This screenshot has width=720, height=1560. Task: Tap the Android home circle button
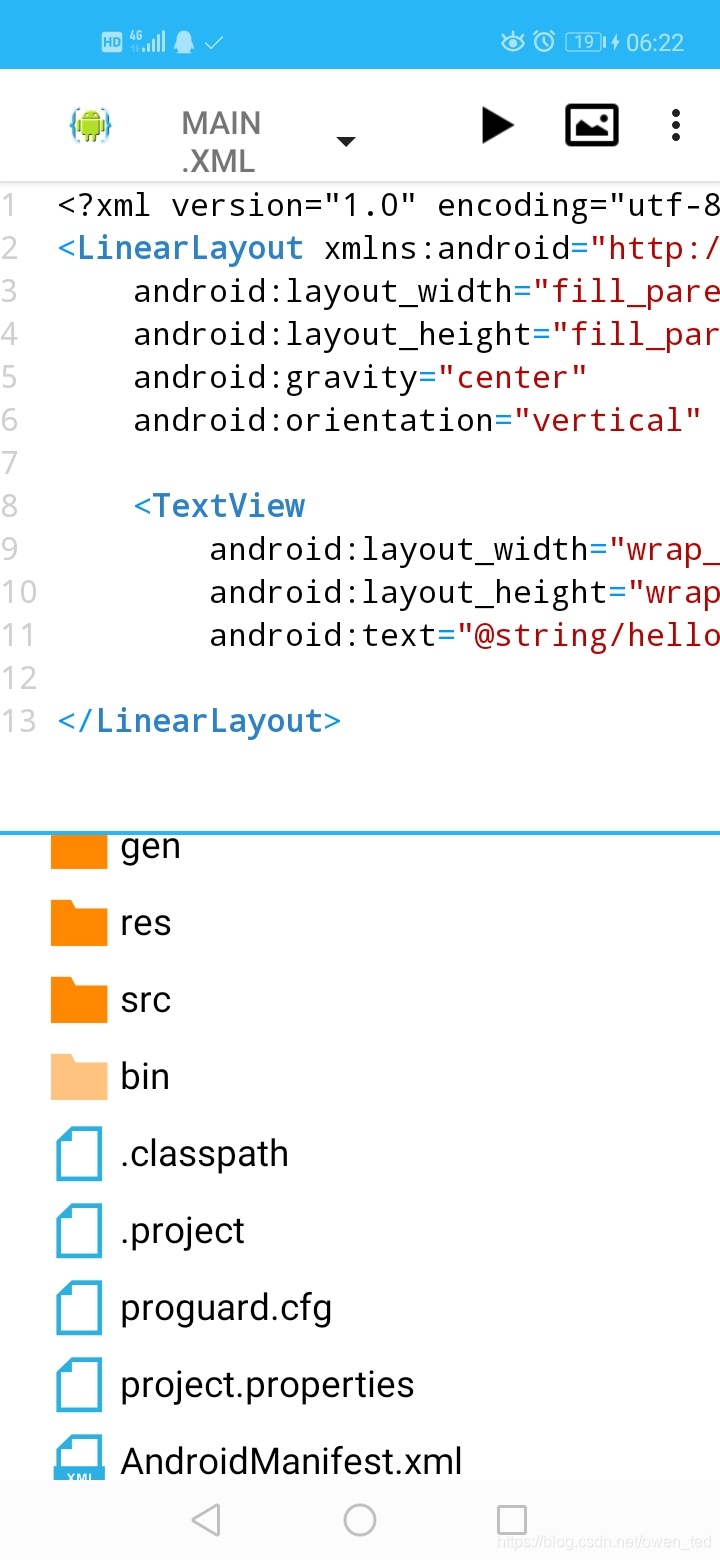click(360, 1520)
